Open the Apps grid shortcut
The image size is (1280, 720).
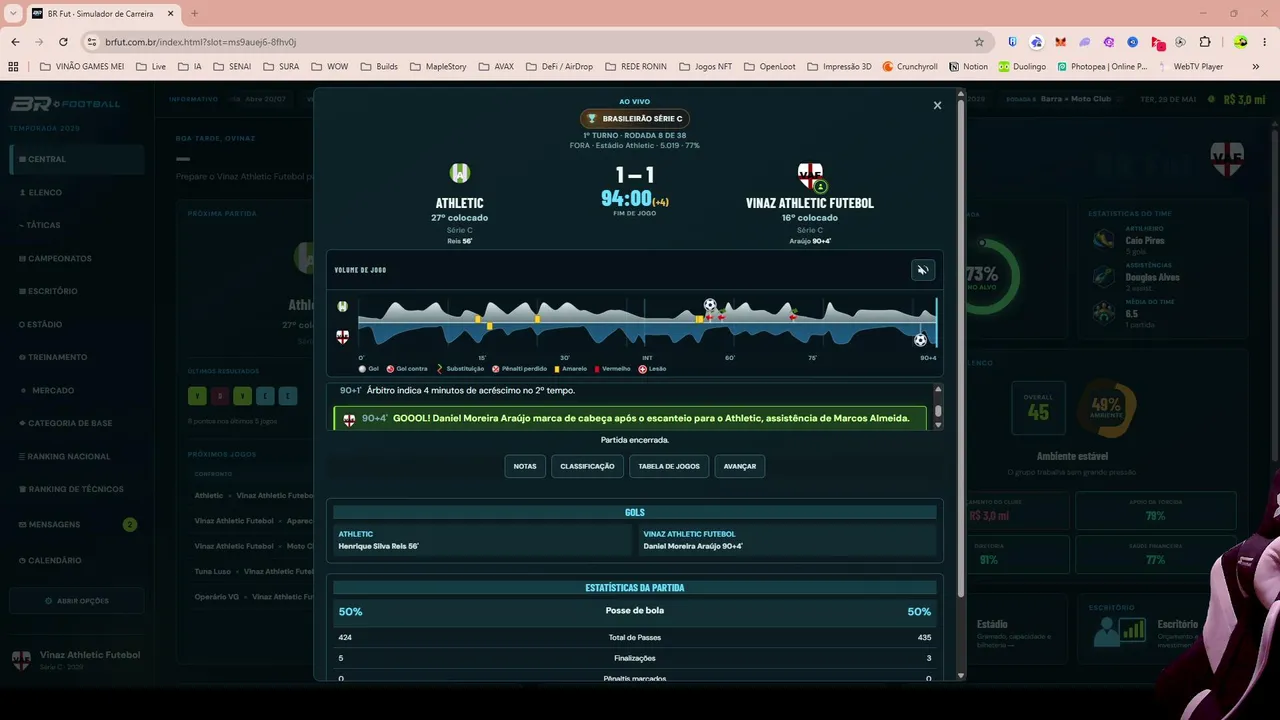coord(13,67)
